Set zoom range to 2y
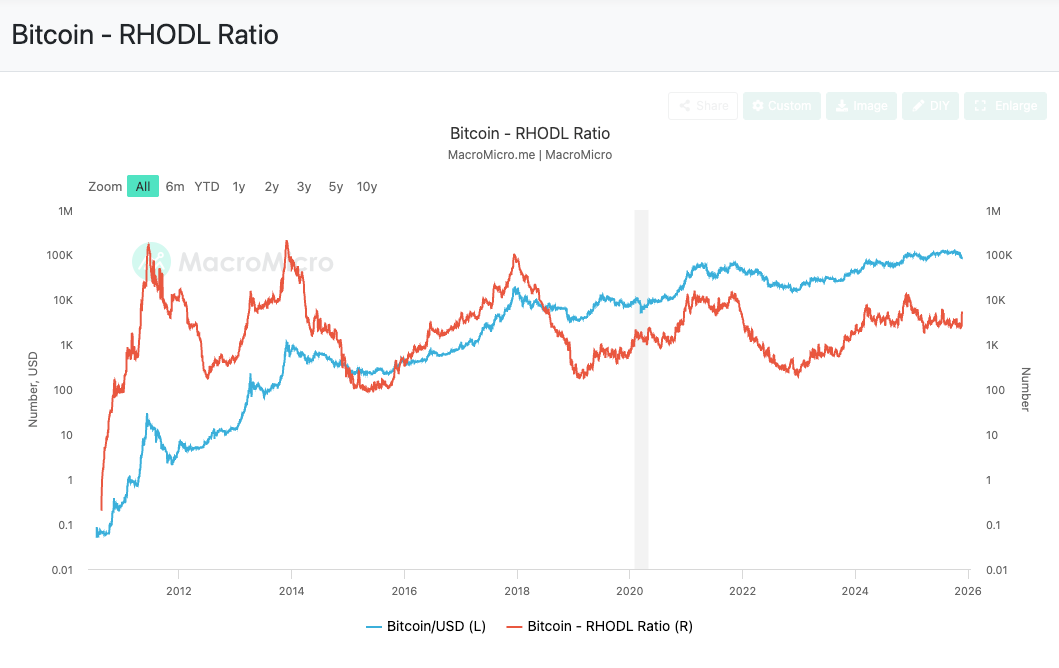The image size is (1059, 668). tap(272, 186)
